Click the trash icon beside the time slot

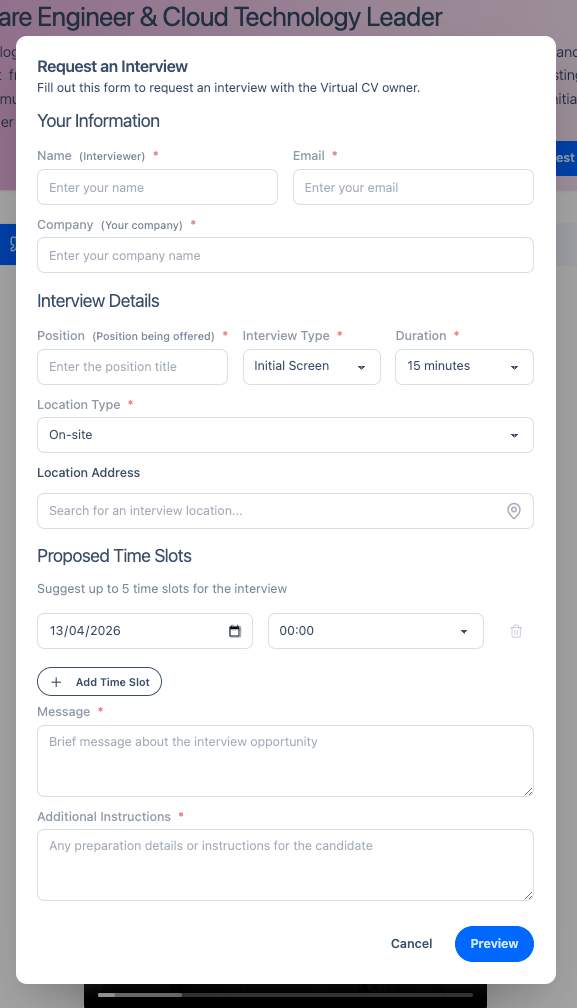click(x=516, y=631)
